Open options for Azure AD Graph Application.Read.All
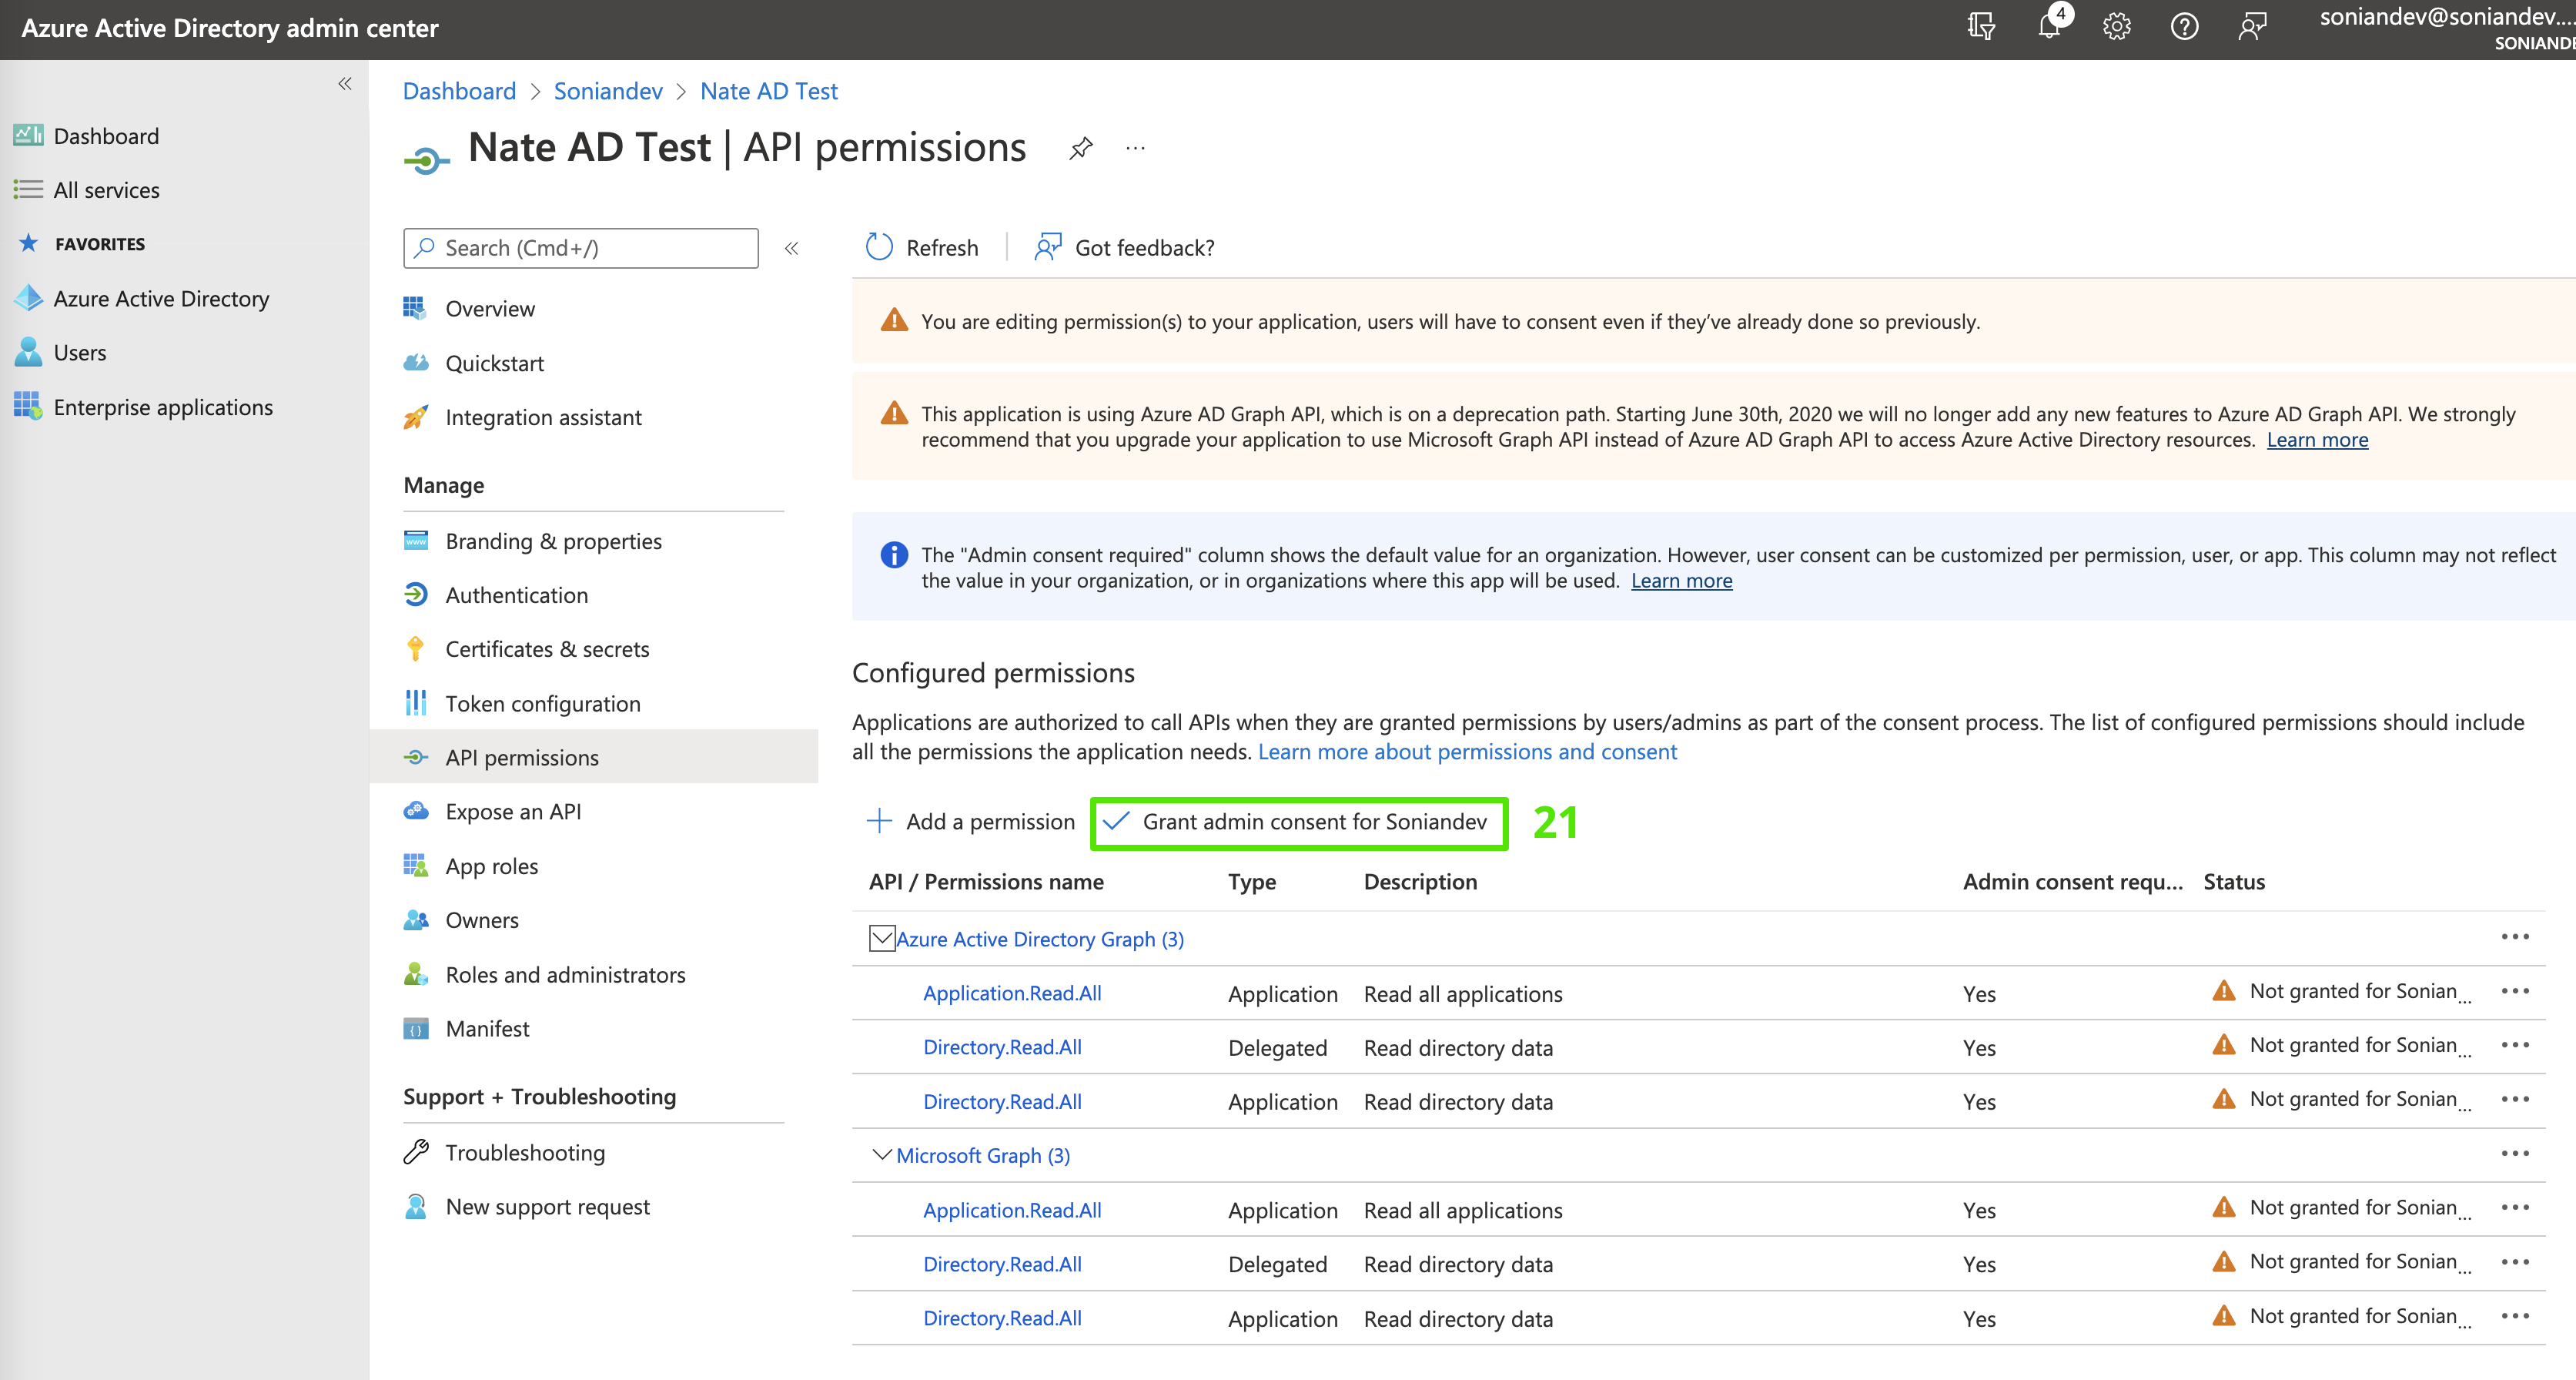Viewport: 2576px width, 1380px height. click(2514, 991)
